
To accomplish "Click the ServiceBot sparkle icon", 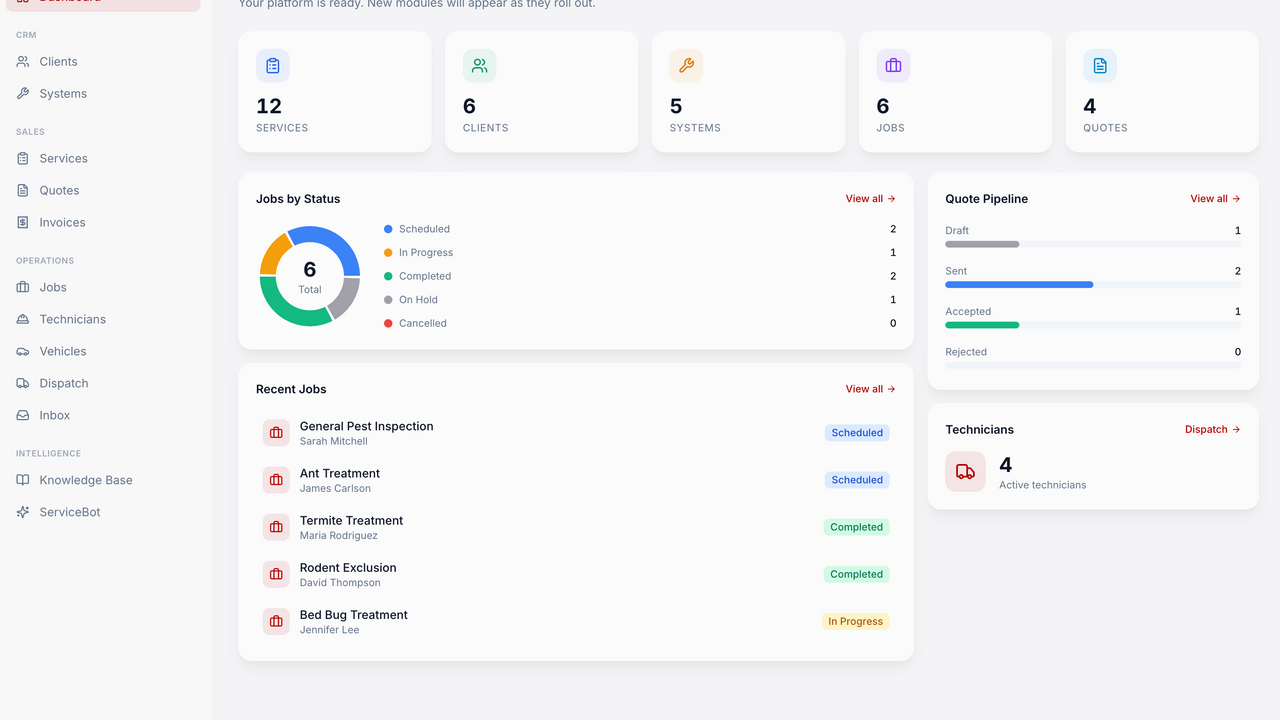I will (x=23, y=513).
